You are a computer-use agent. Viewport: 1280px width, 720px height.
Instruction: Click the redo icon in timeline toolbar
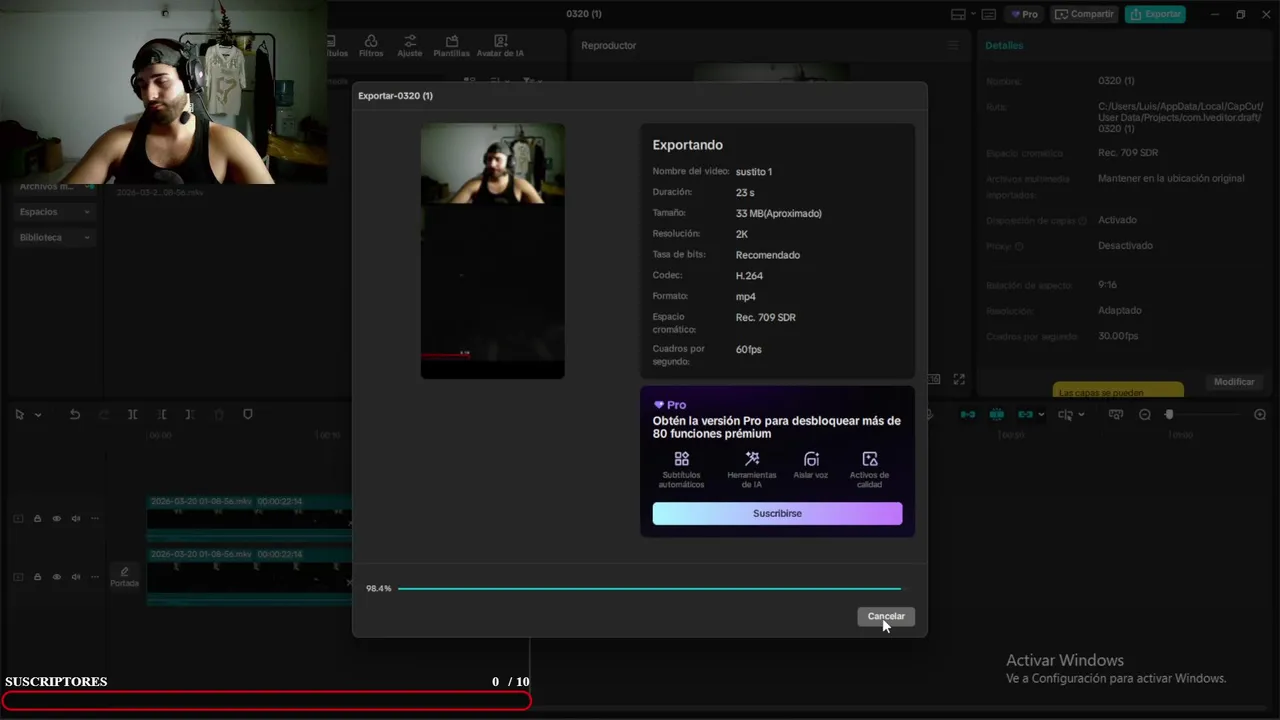103,414
